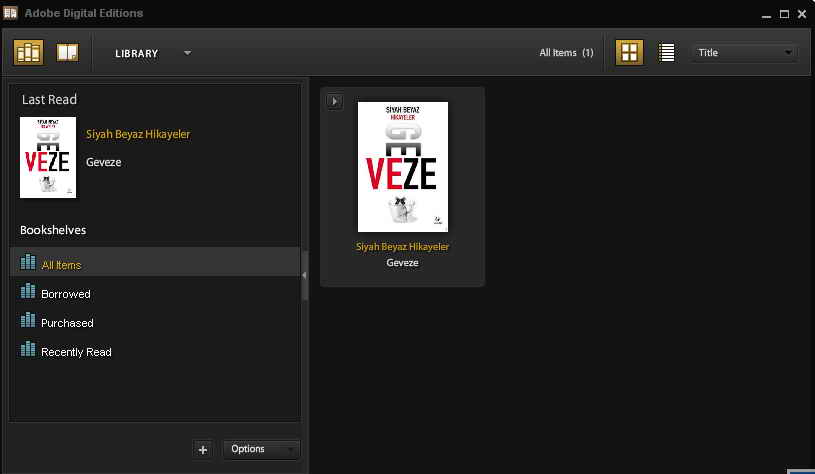The width and height of the screenshot is (815, 474).
Task: Open the LIBRARY dropdown menu
Action: click(153, 53)
